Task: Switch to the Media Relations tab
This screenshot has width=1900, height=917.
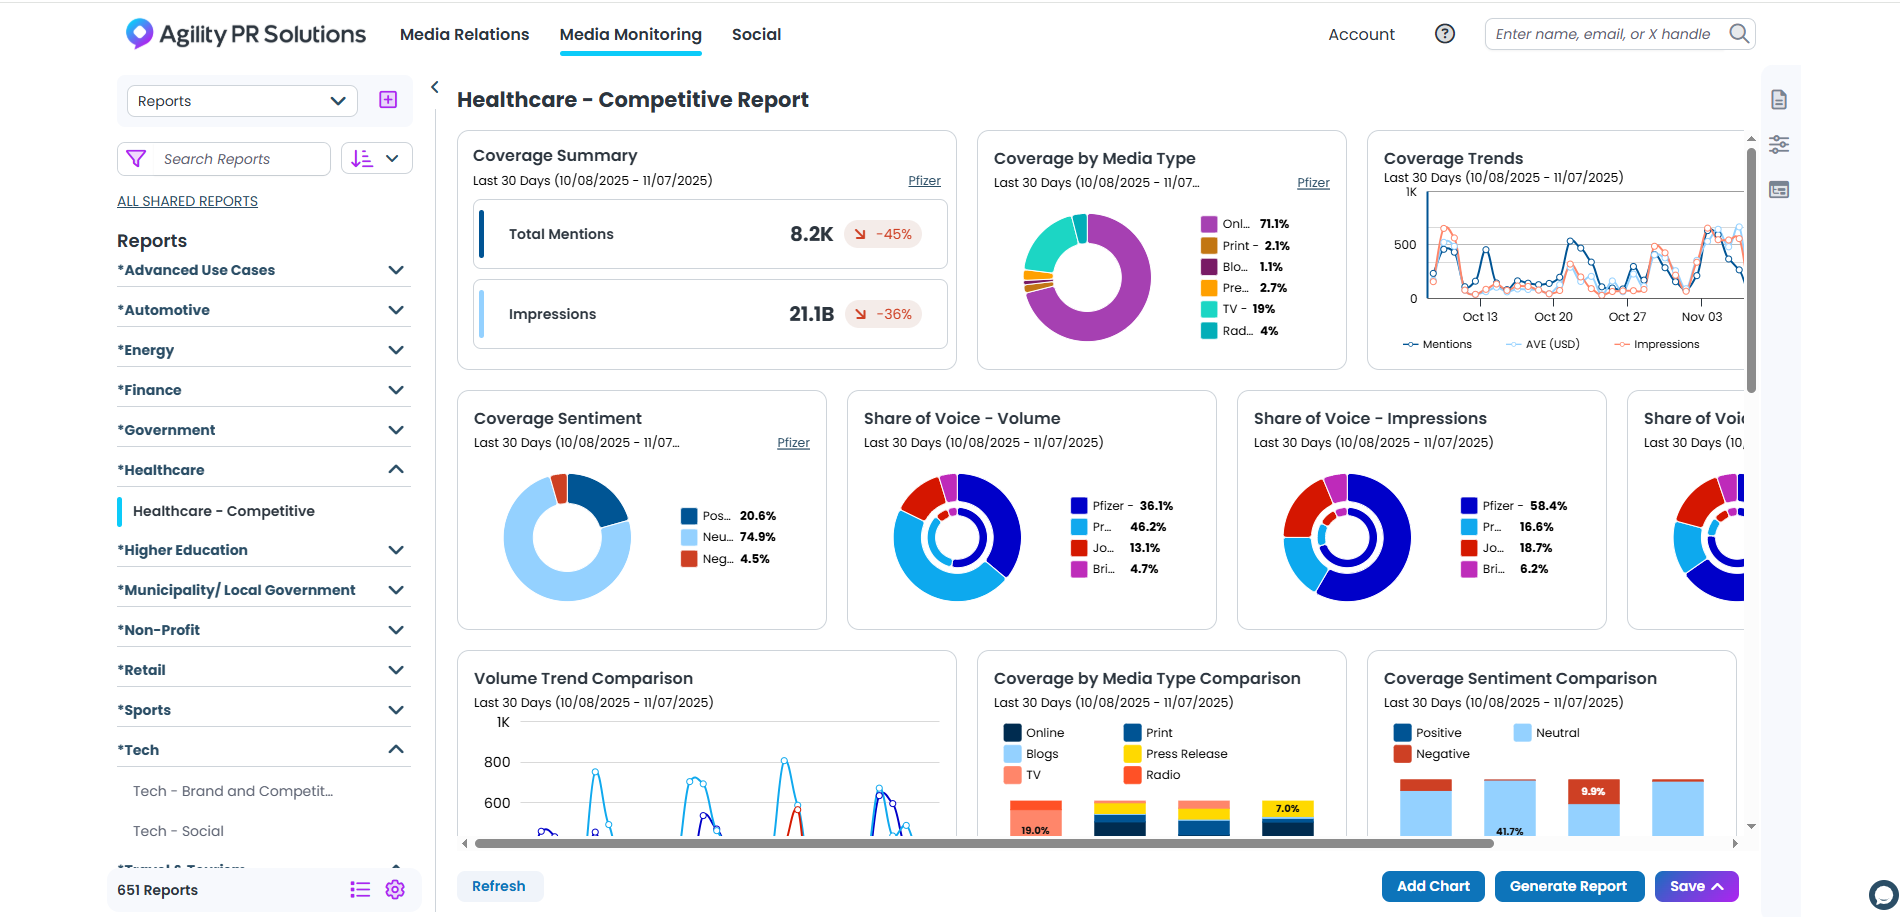Action: tap(464, 34)
